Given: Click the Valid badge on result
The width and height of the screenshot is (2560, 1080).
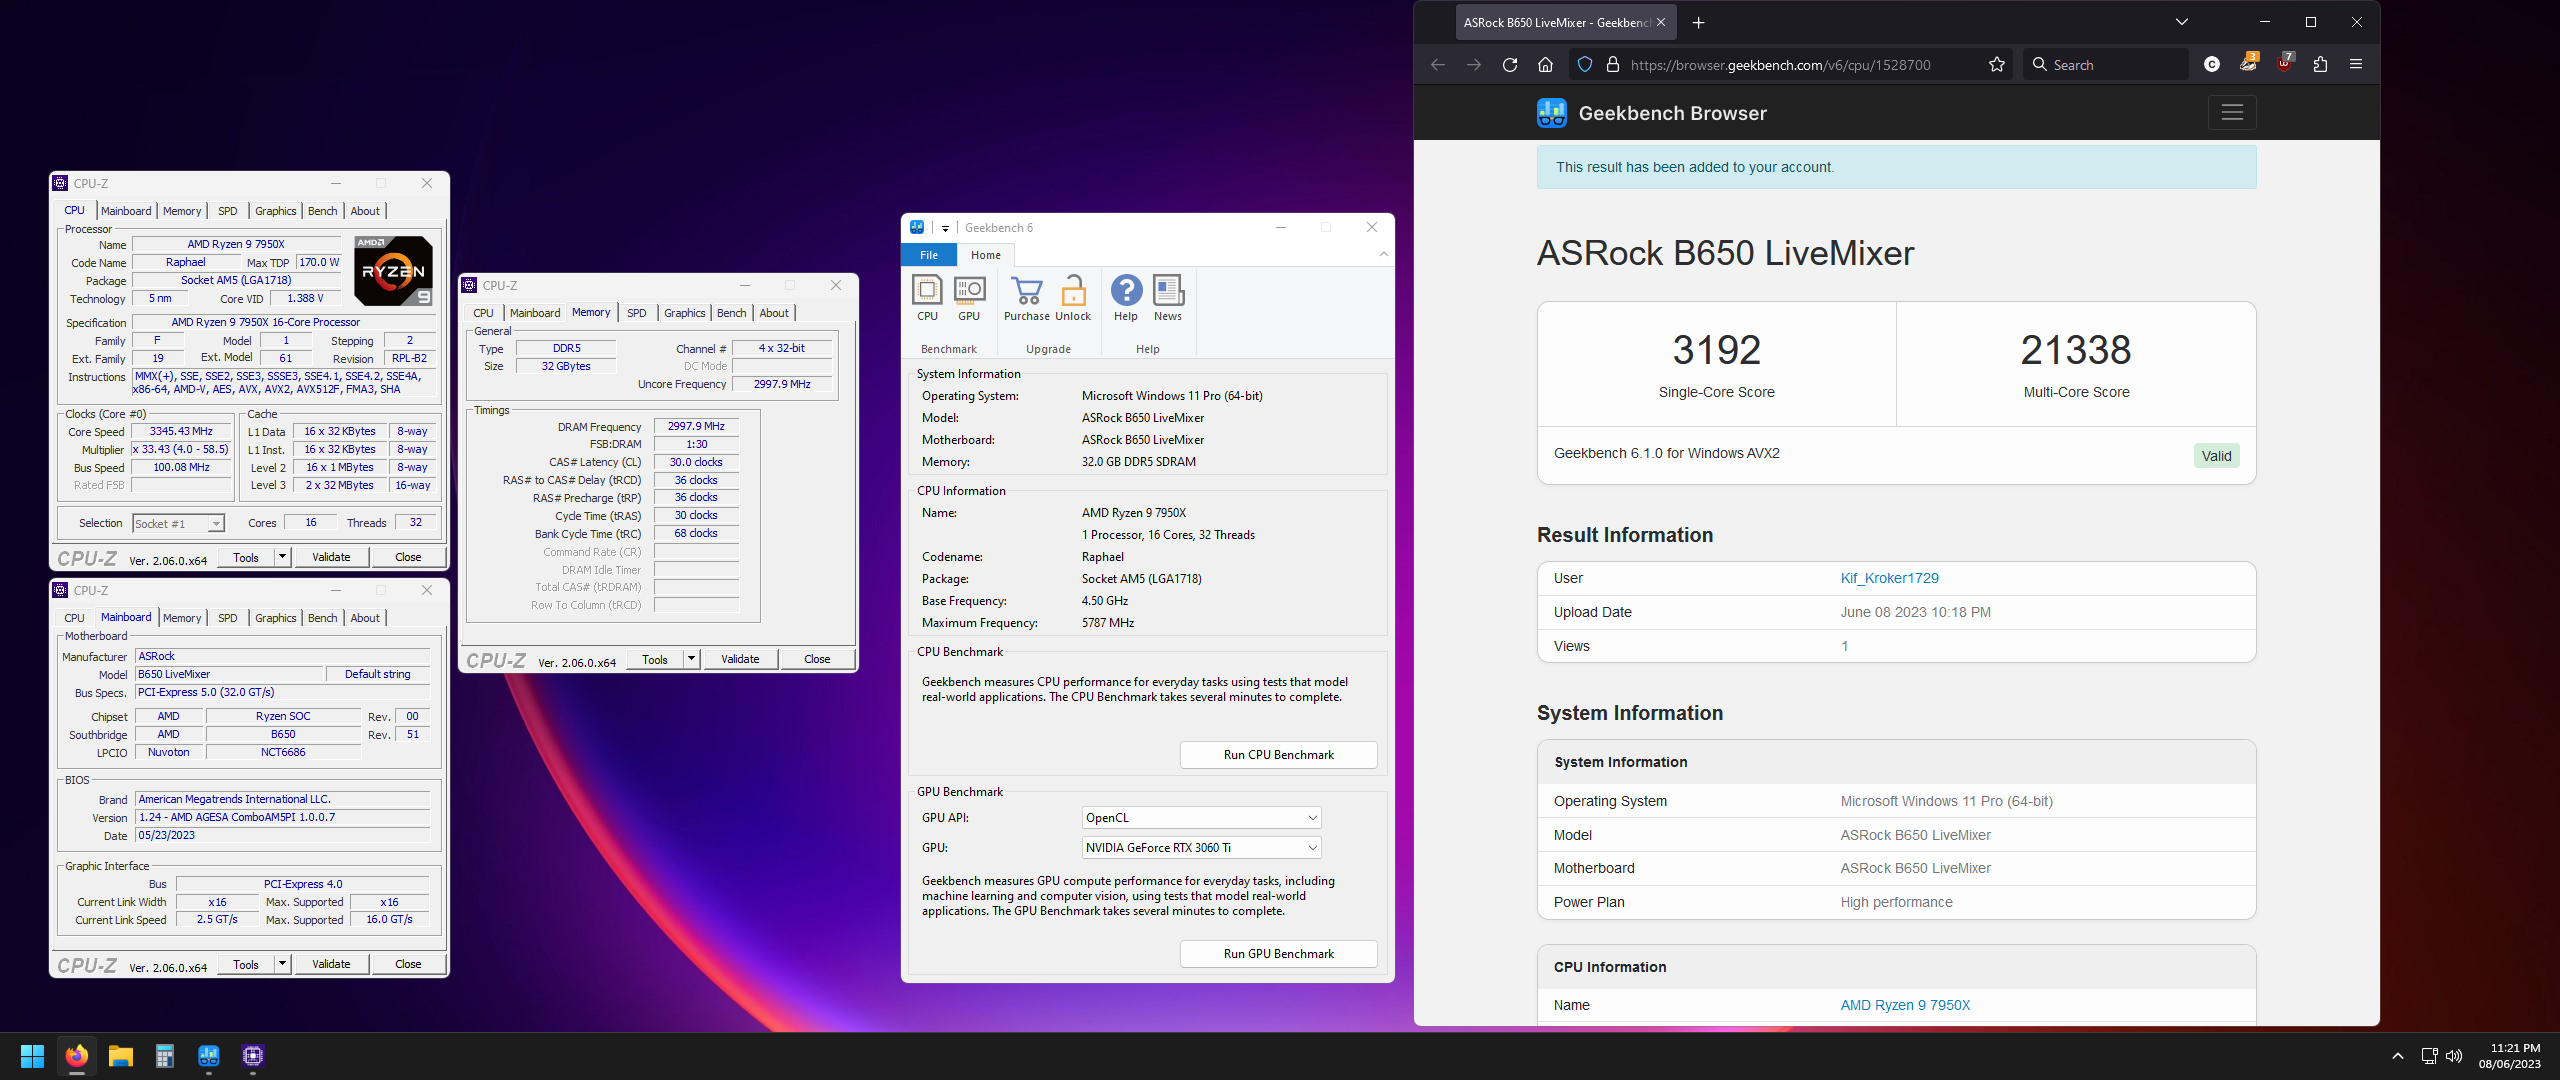Looking at the screenshot, I should click(x=2216, y=456).
